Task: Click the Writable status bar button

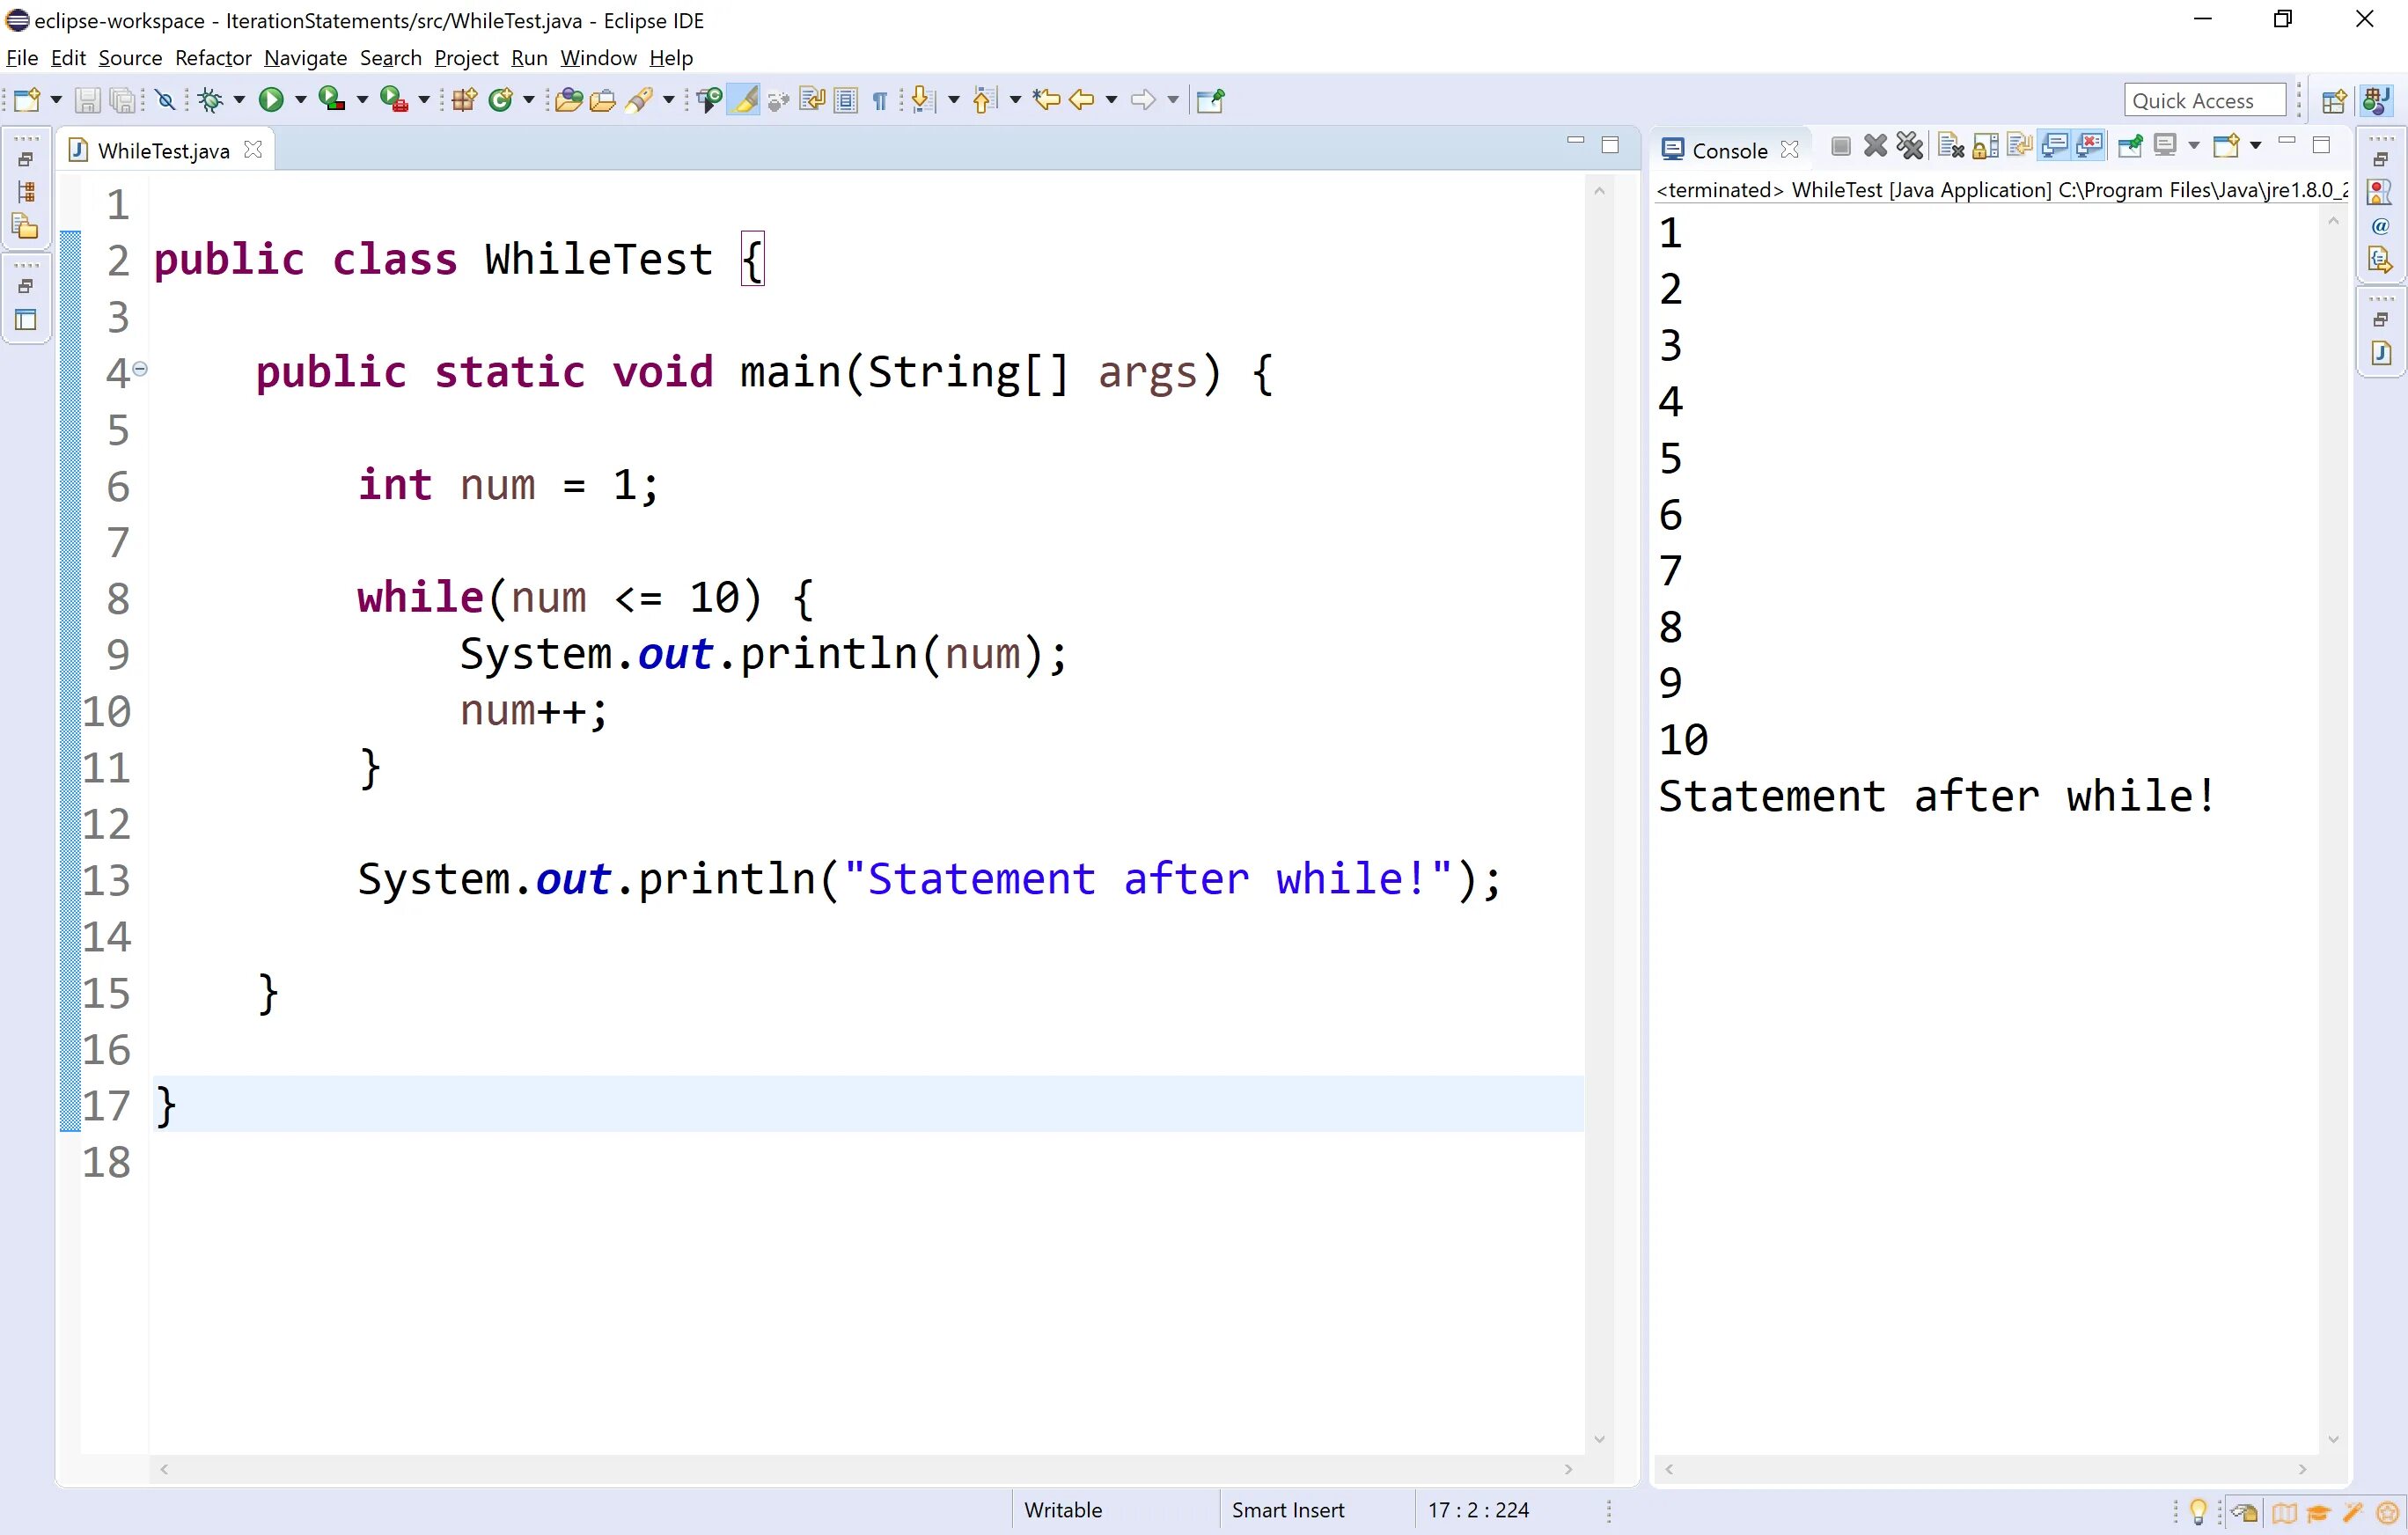Action: click(1061, 1509)
